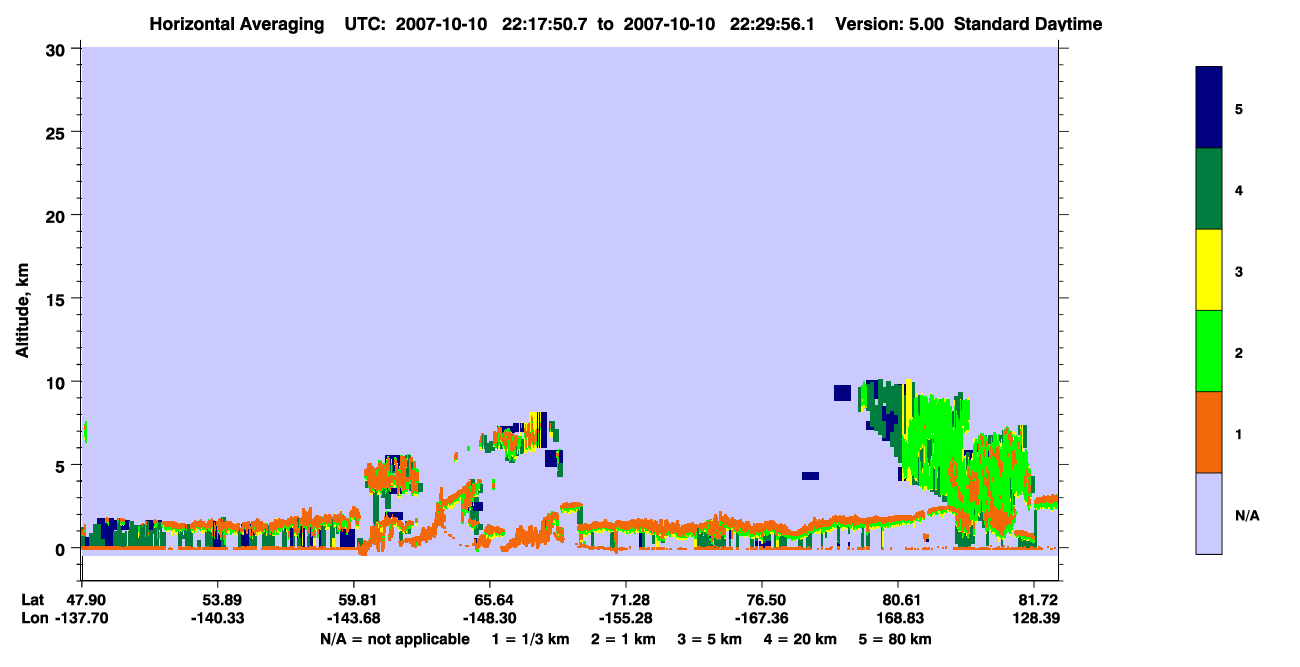The image size is (1300, 667).
Task: Click the '1 = 1/3 km' legend entry
Action: tap(531, 639)
